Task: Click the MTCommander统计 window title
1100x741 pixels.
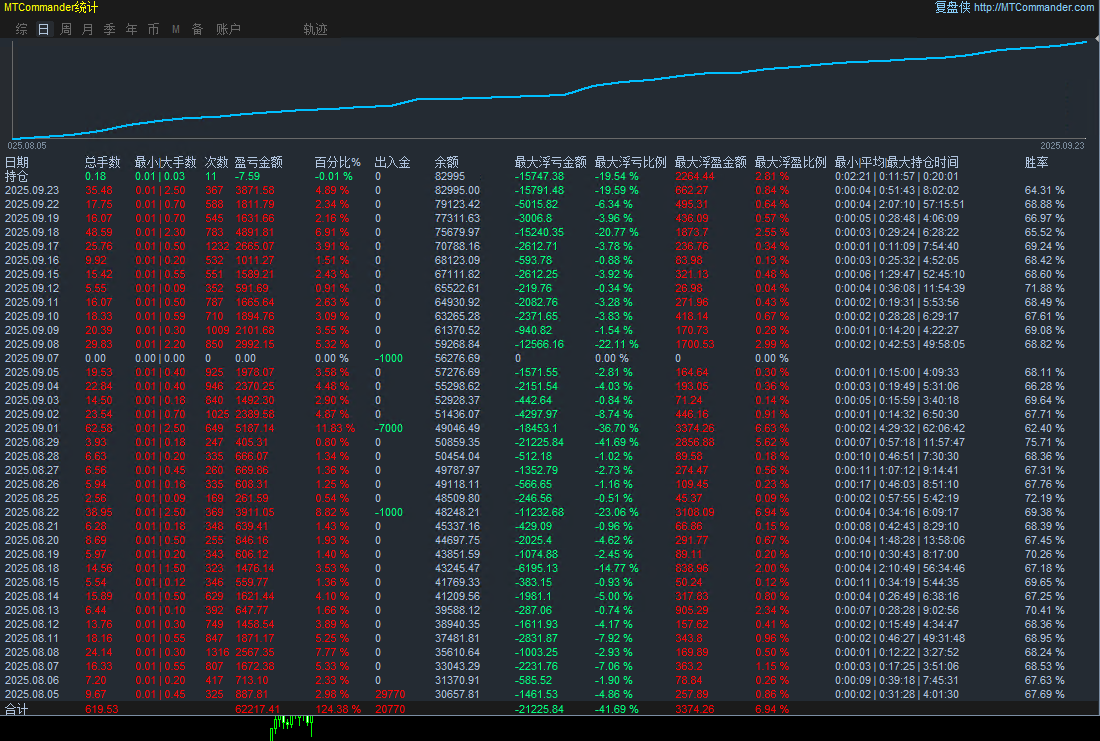Action: point(51,7)
